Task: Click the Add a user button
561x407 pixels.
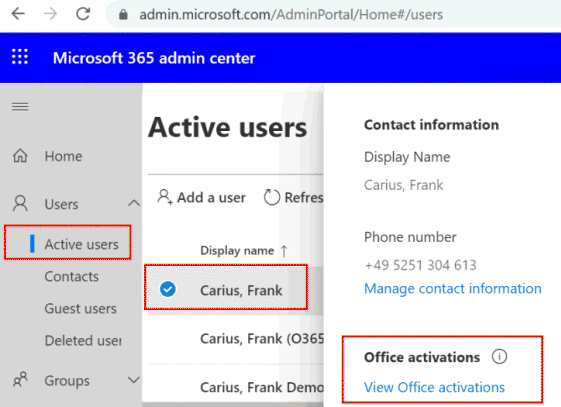Action: pos(201,197)
